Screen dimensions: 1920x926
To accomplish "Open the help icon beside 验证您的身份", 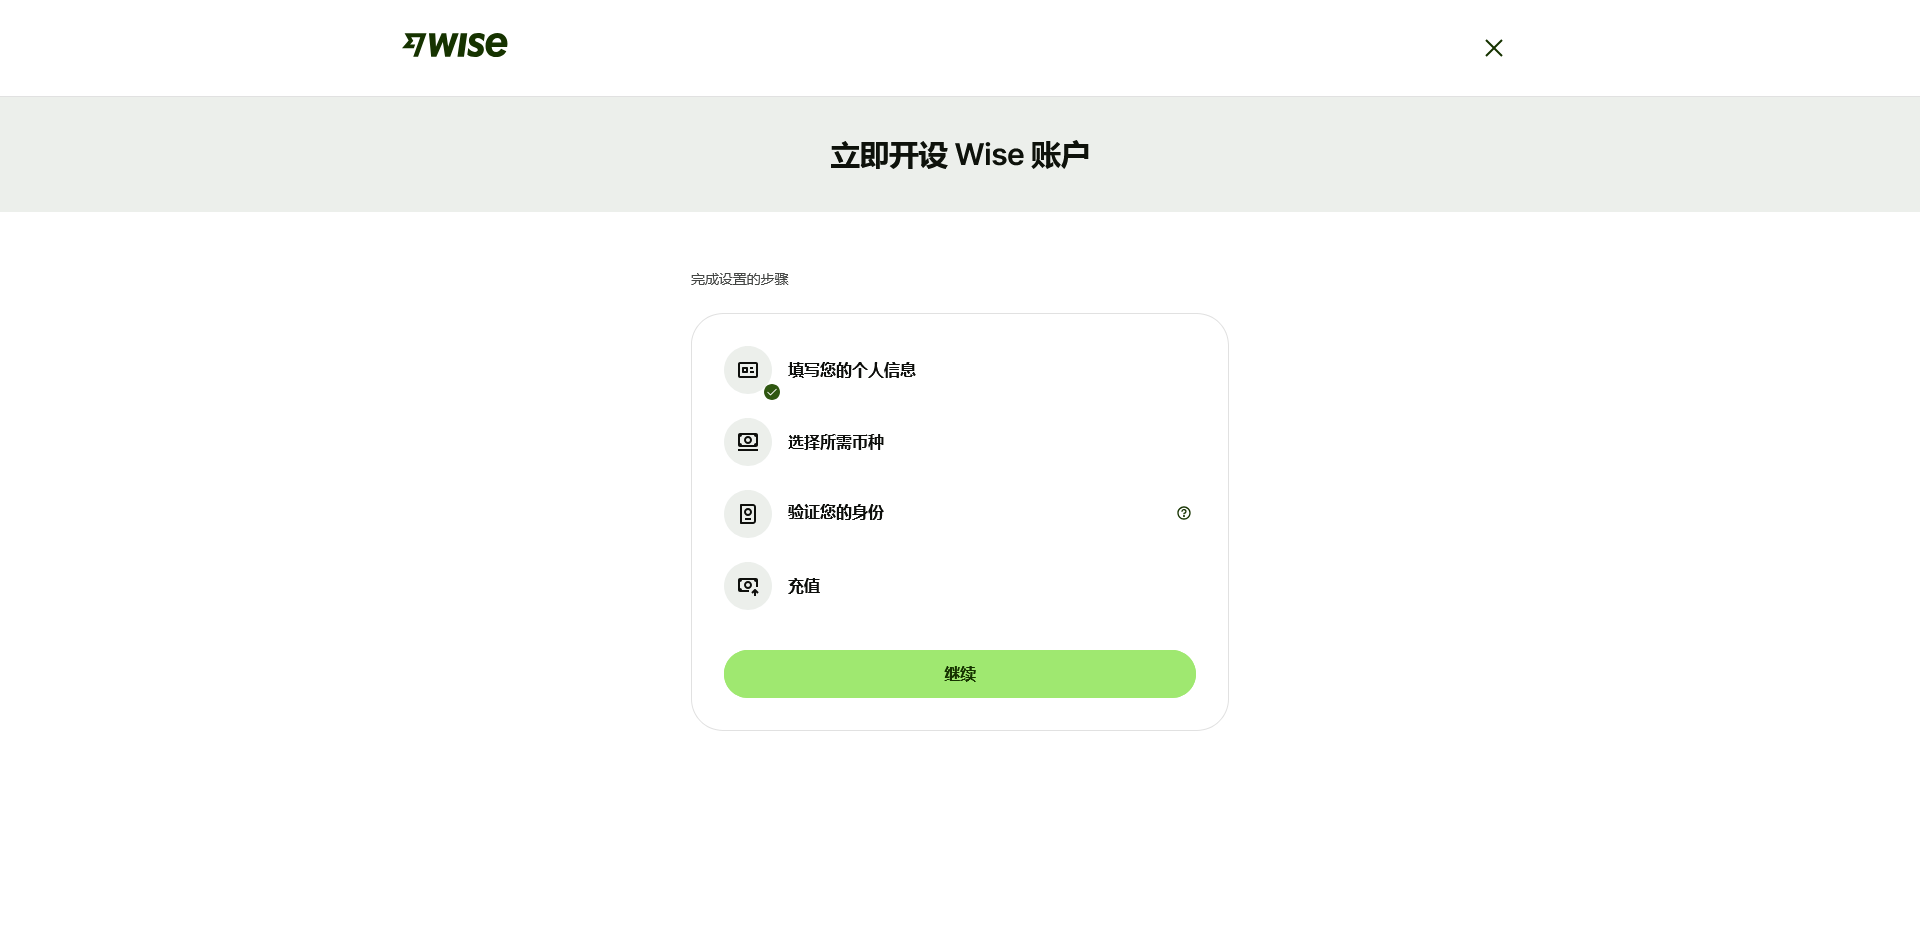I will [x=1183, y=512].
